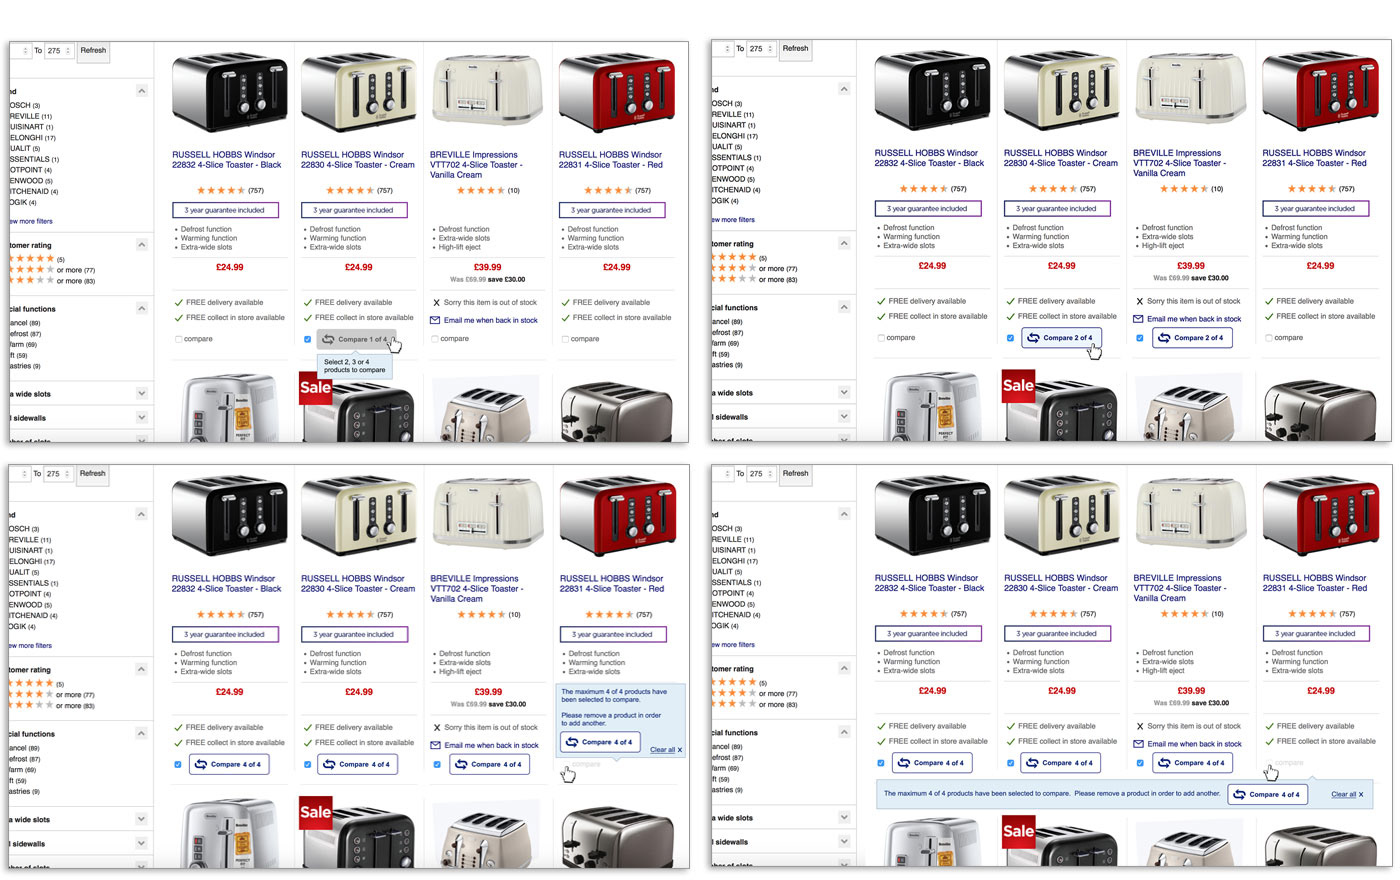Untick Black toaster compare checkbox, bottom-left screenshot

click(179, 765)
